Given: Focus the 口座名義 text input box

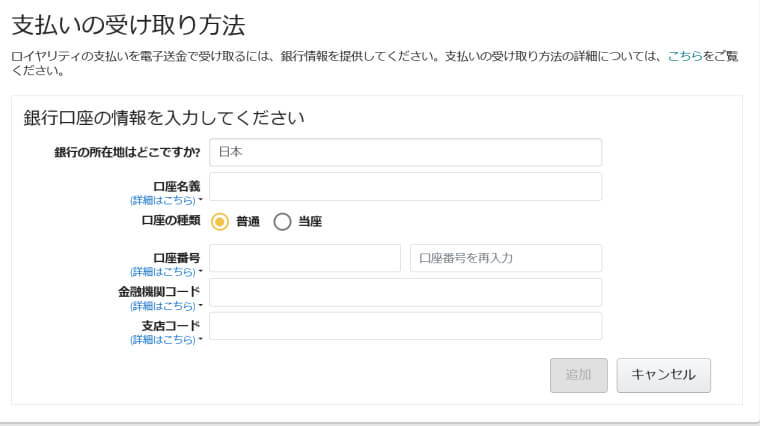Looking at the screenshot, I should tap(406, 187).
